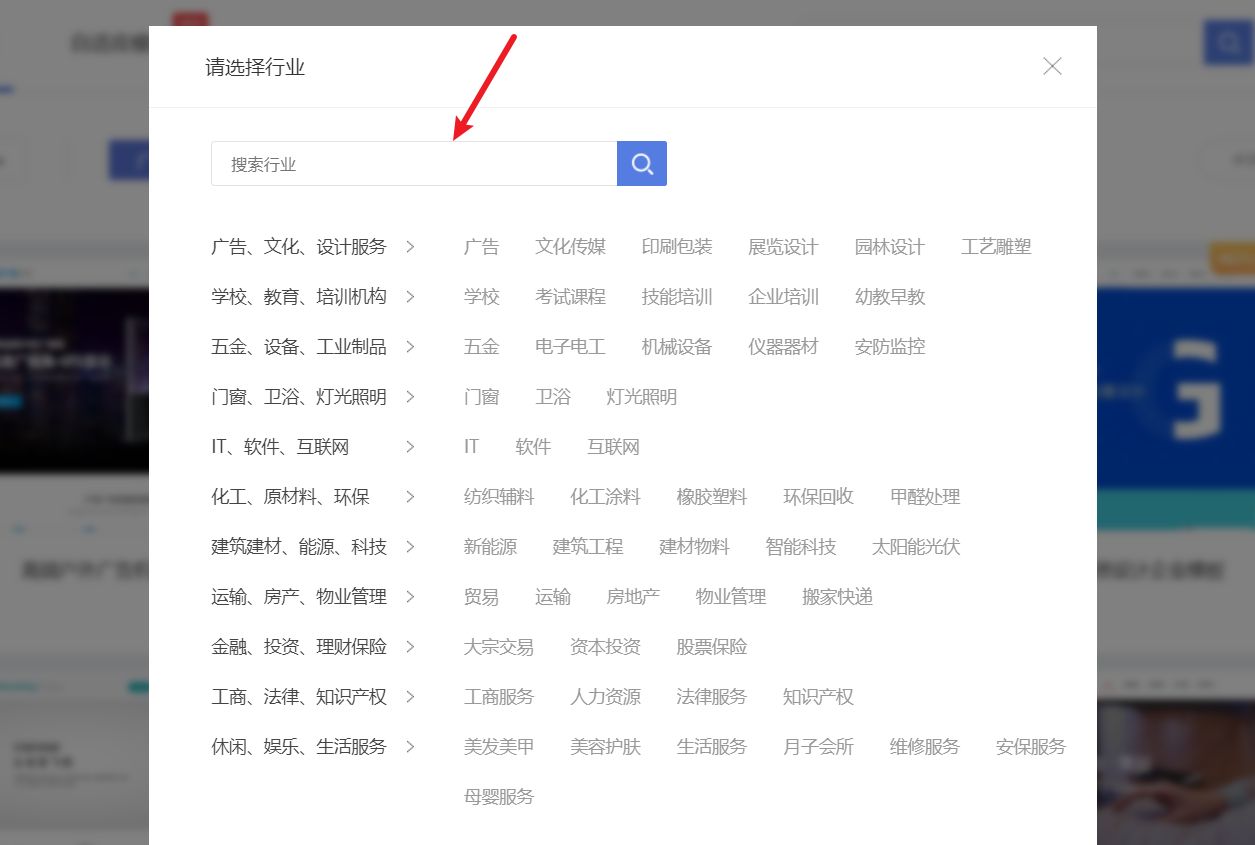
Task: Select the 新能源 industry
Action: (x=490, y=547)
